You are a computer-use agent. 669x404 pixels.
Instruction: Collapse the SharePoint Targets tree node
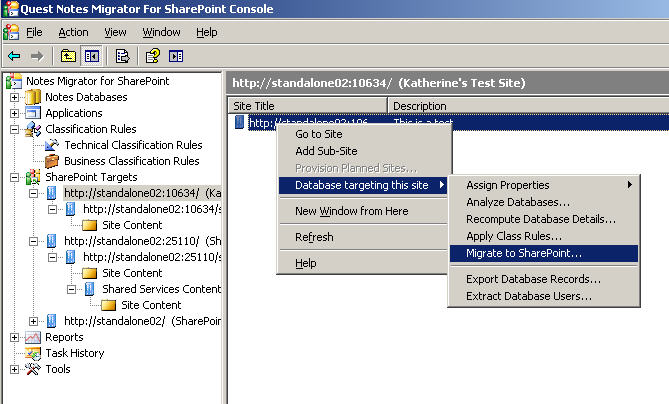pyautogui.click(x=14, y=177)
